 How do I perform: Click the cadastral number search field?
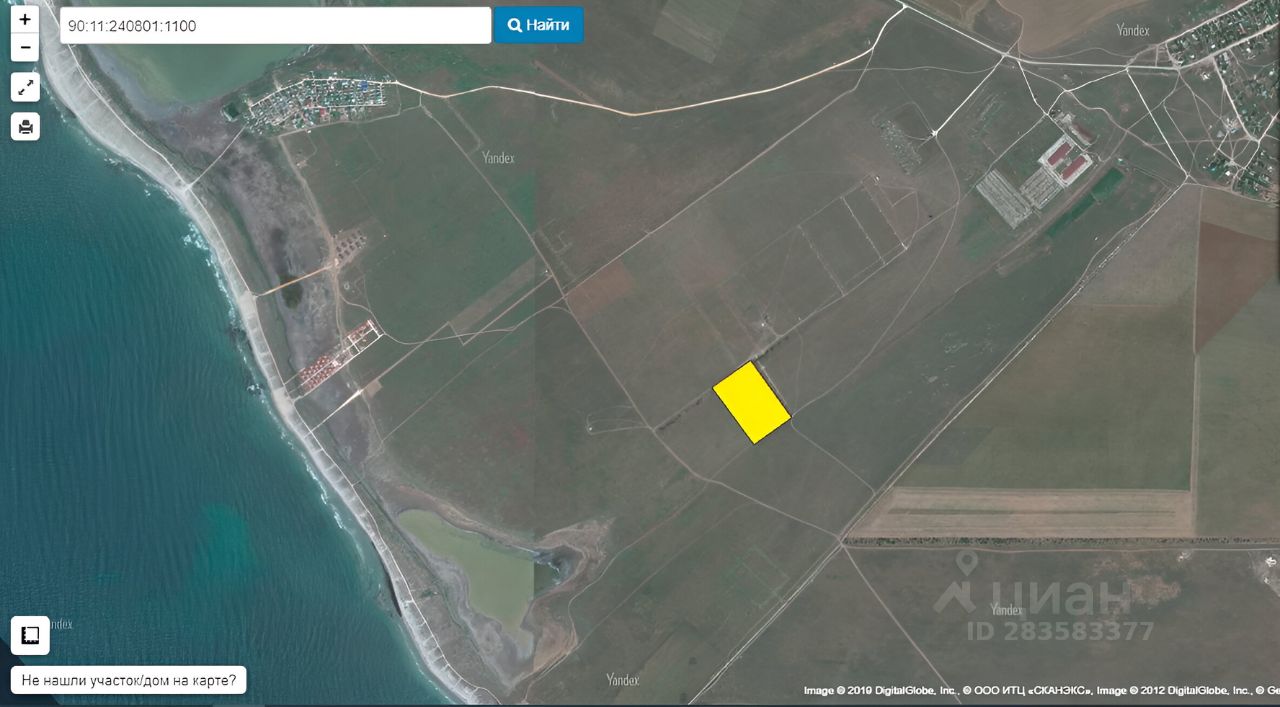pyautogui.click(x=275, y=26)
